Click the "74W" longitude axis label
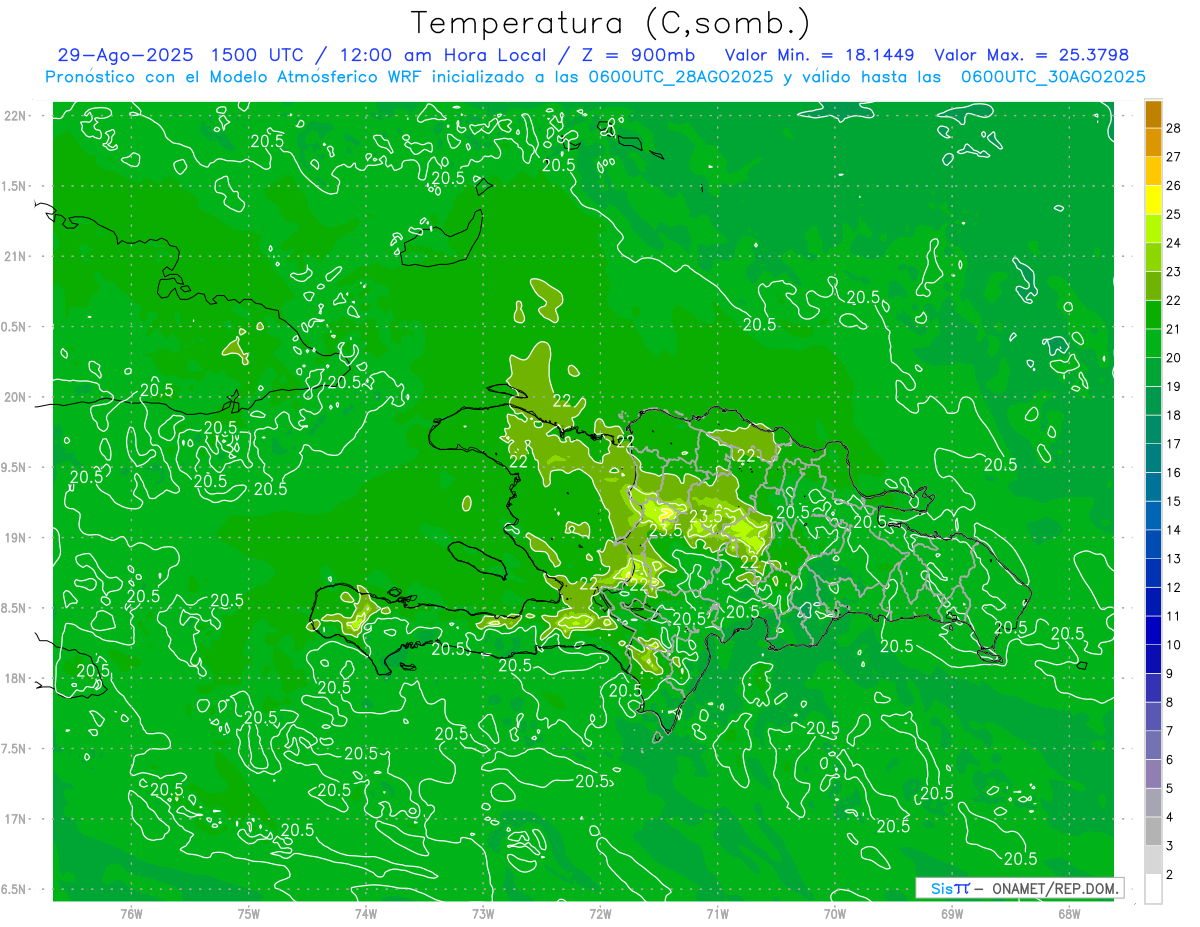 [365, 913]
